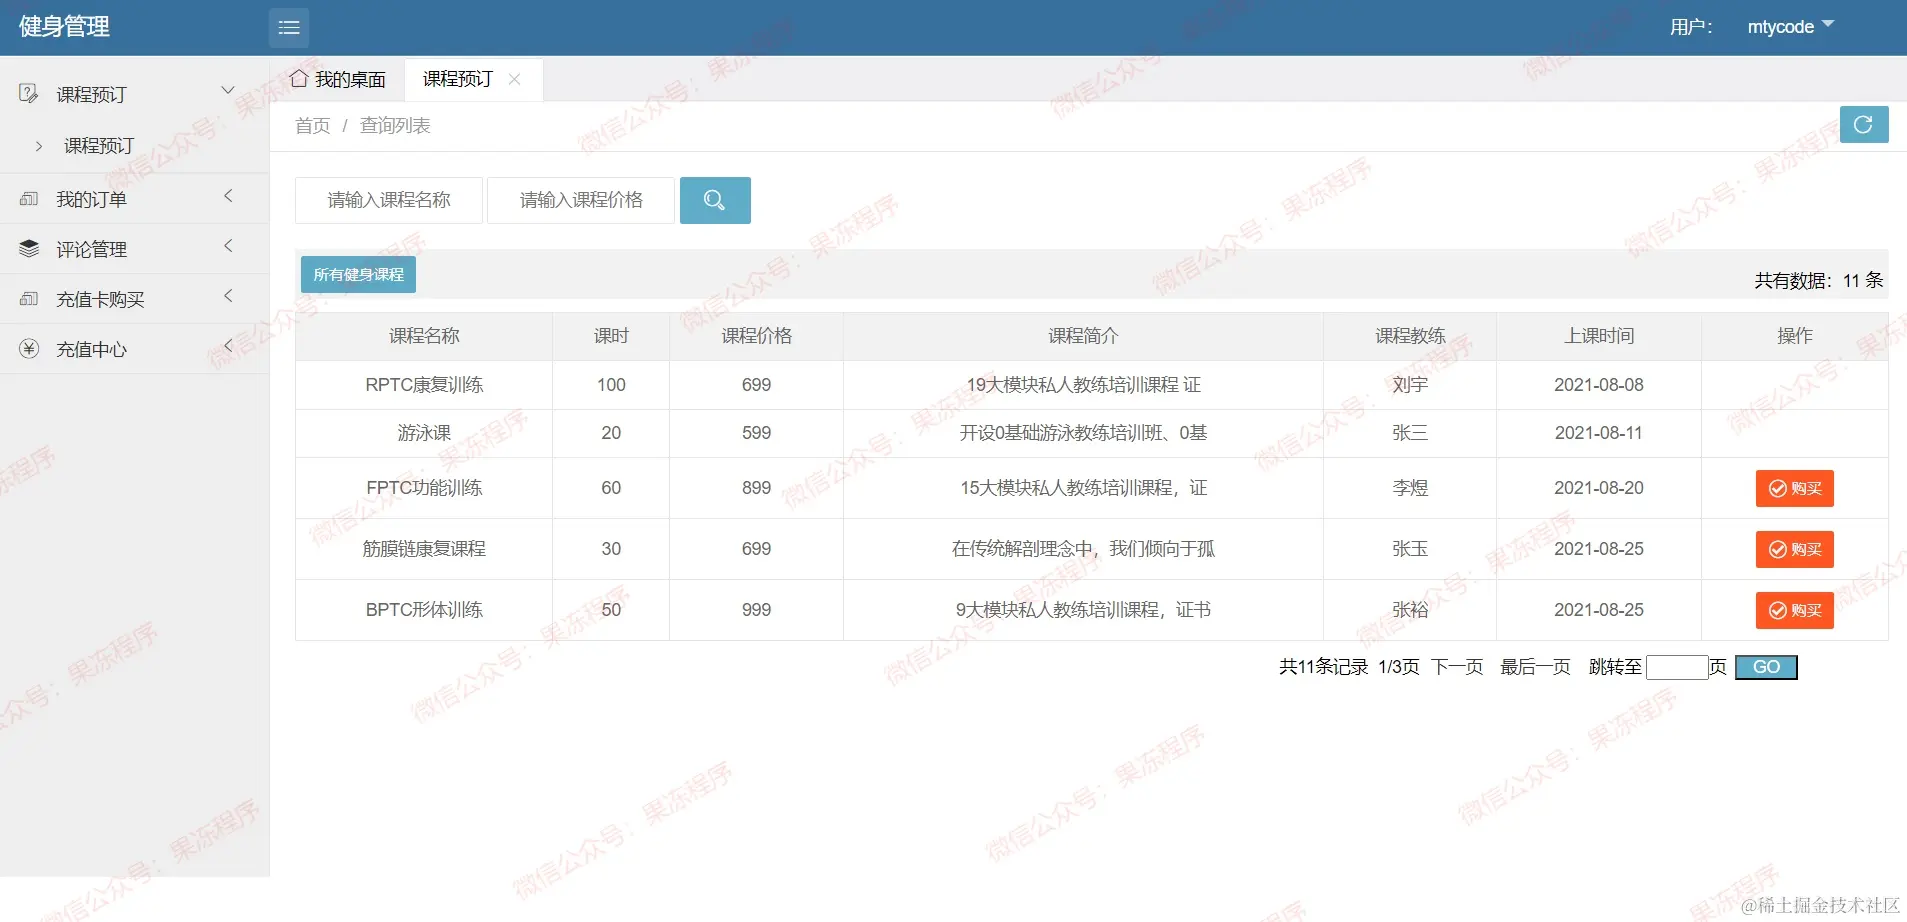1907x922 pixels.
Task: Click the 课程预订 sidebar edit icon
Action: pos(29,94)
